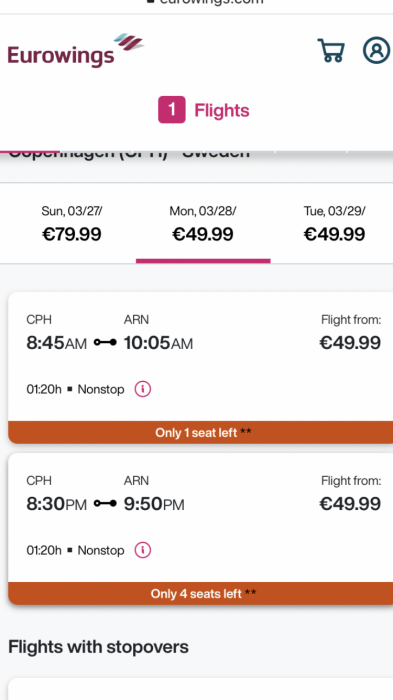Select the Mon, 03/28 date tab
The image size is (393, 700).
[x=203, y=223]
